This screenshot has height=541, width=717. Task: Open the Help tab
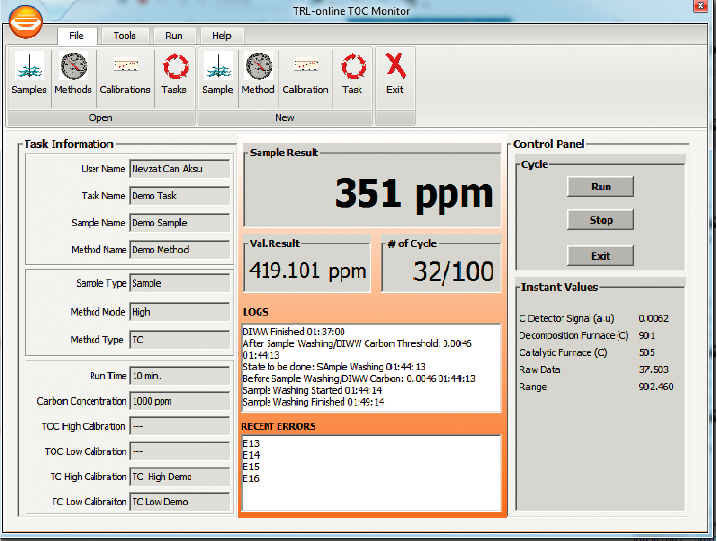coord(221,36)
